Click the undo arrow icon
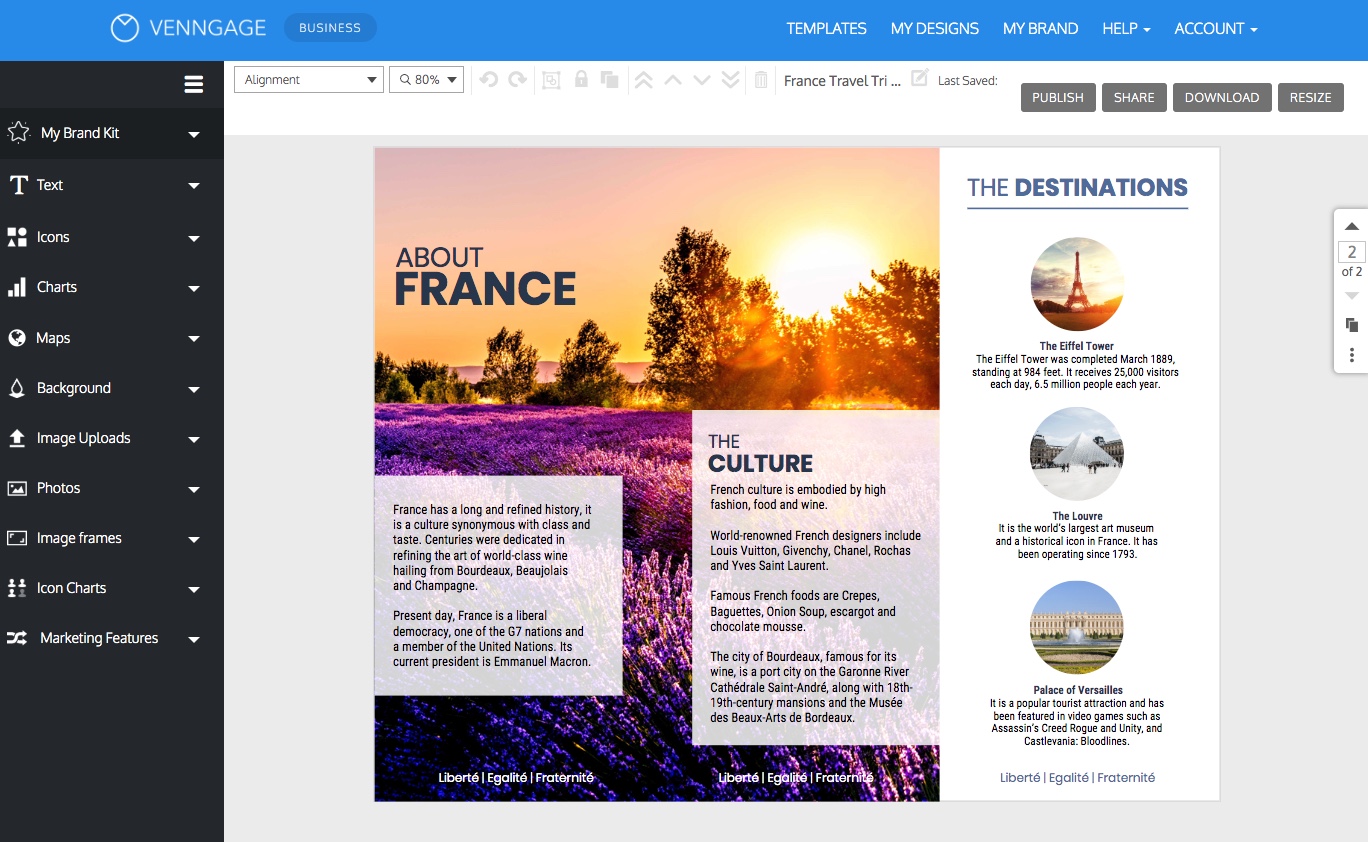The width and height of the screenshot is (1368, 842). [488, 80]
